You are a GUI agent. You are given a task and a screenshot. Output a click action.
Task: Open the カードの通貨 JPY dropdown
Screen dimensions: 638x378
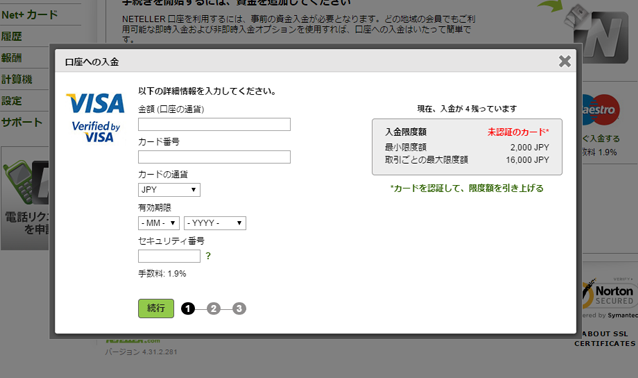point(169,190)
